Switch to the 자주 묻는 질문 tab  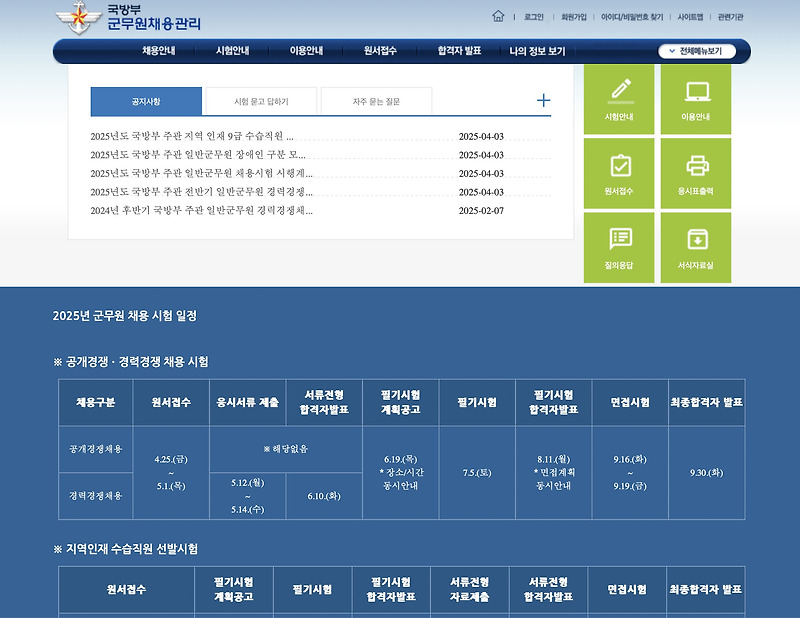coord(375,101)
